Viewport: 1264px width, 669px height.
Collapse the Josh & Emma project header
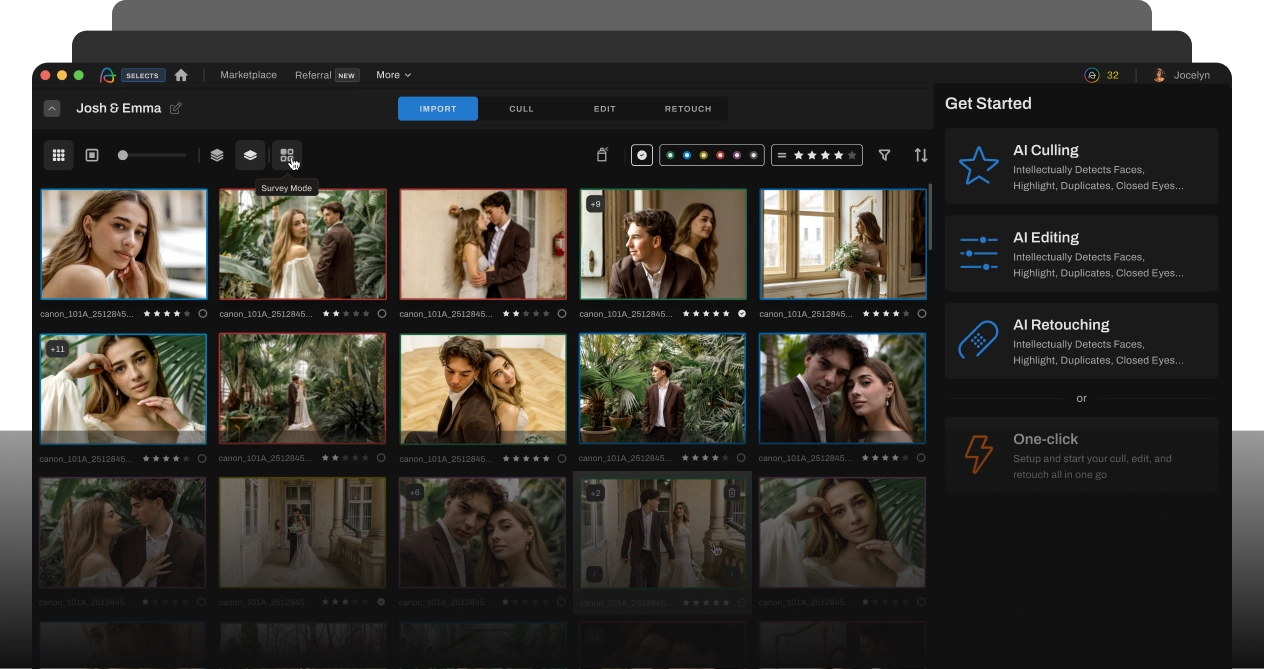[52, 108]
